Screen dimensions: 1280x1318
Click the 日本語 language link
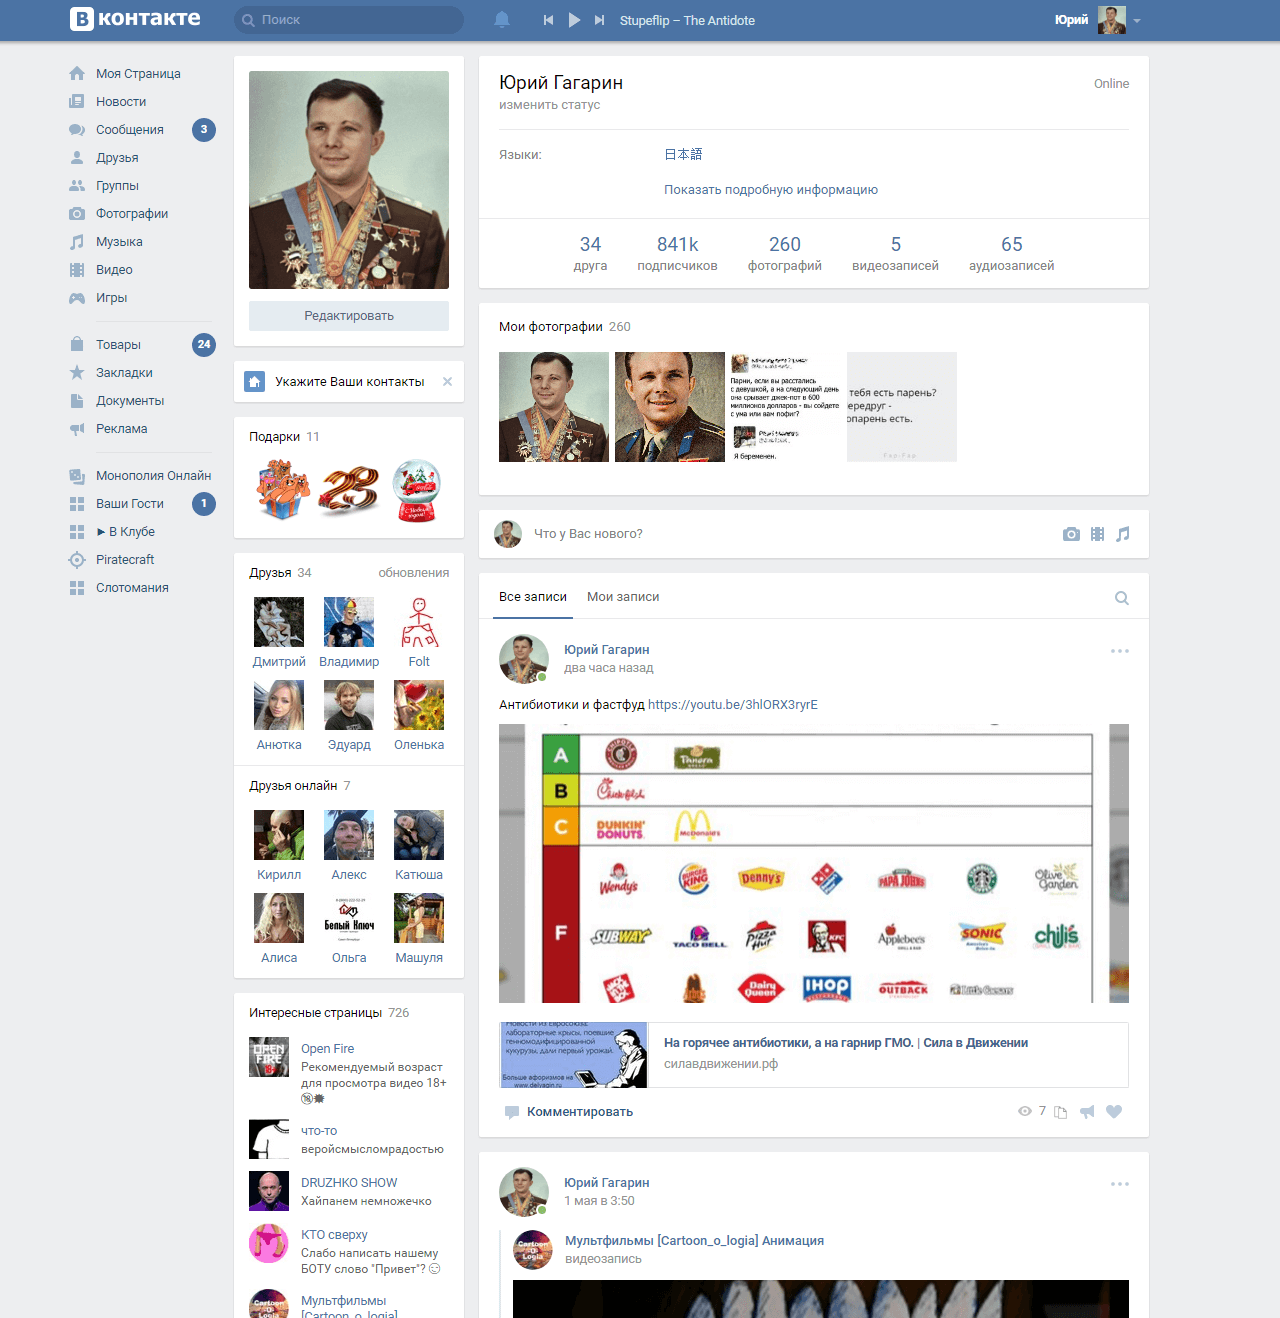pyautogui.click(x=683, y=155)
